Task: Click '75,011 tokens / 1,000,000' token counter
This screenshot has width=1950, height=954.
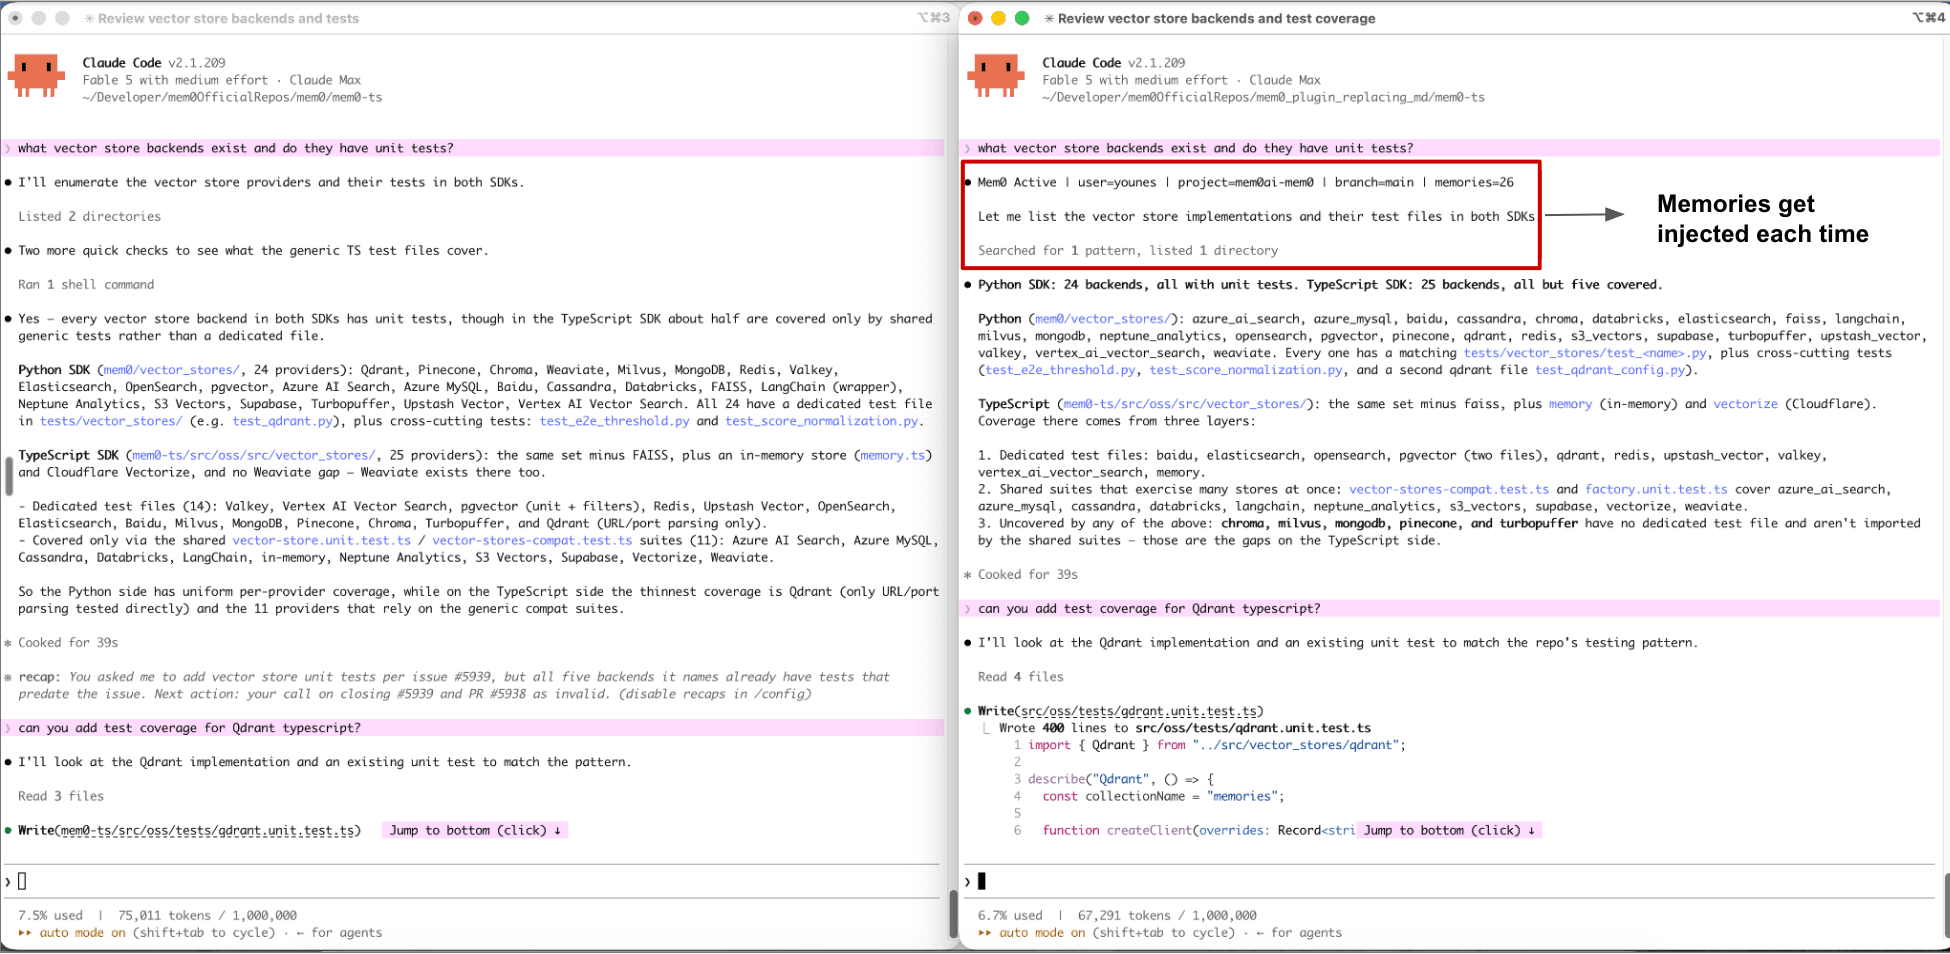Action: coord(208,915)
